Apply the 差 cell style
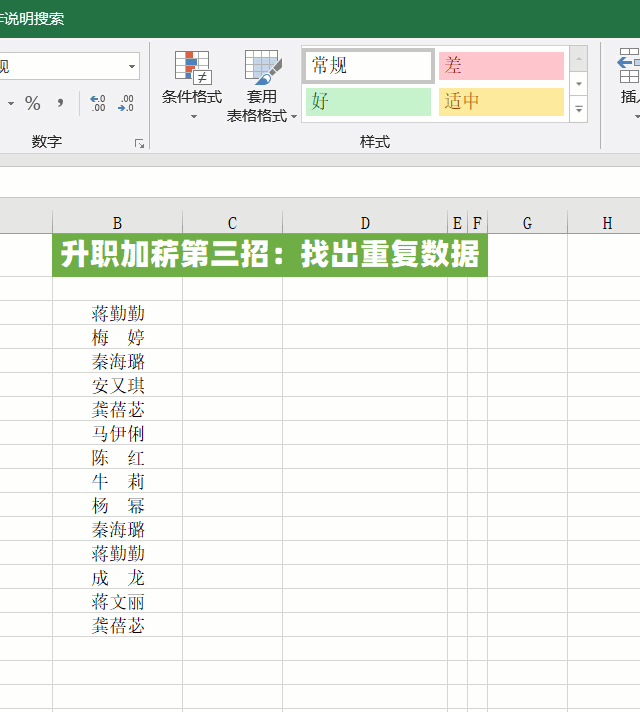 501,66
